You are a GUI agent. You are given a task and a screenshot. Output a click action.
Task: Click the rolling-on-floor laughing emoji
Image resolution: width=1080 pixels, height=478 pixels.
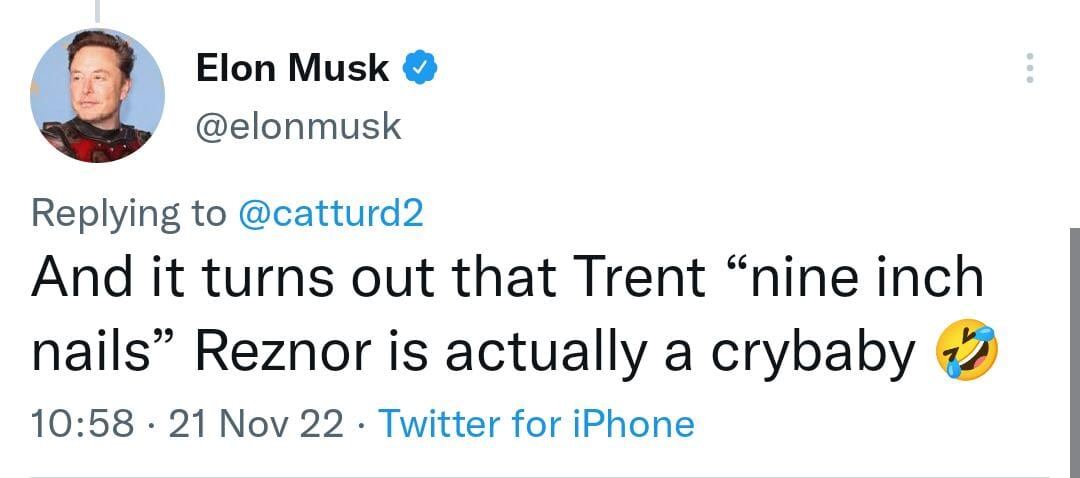click(x=965, y=352)
